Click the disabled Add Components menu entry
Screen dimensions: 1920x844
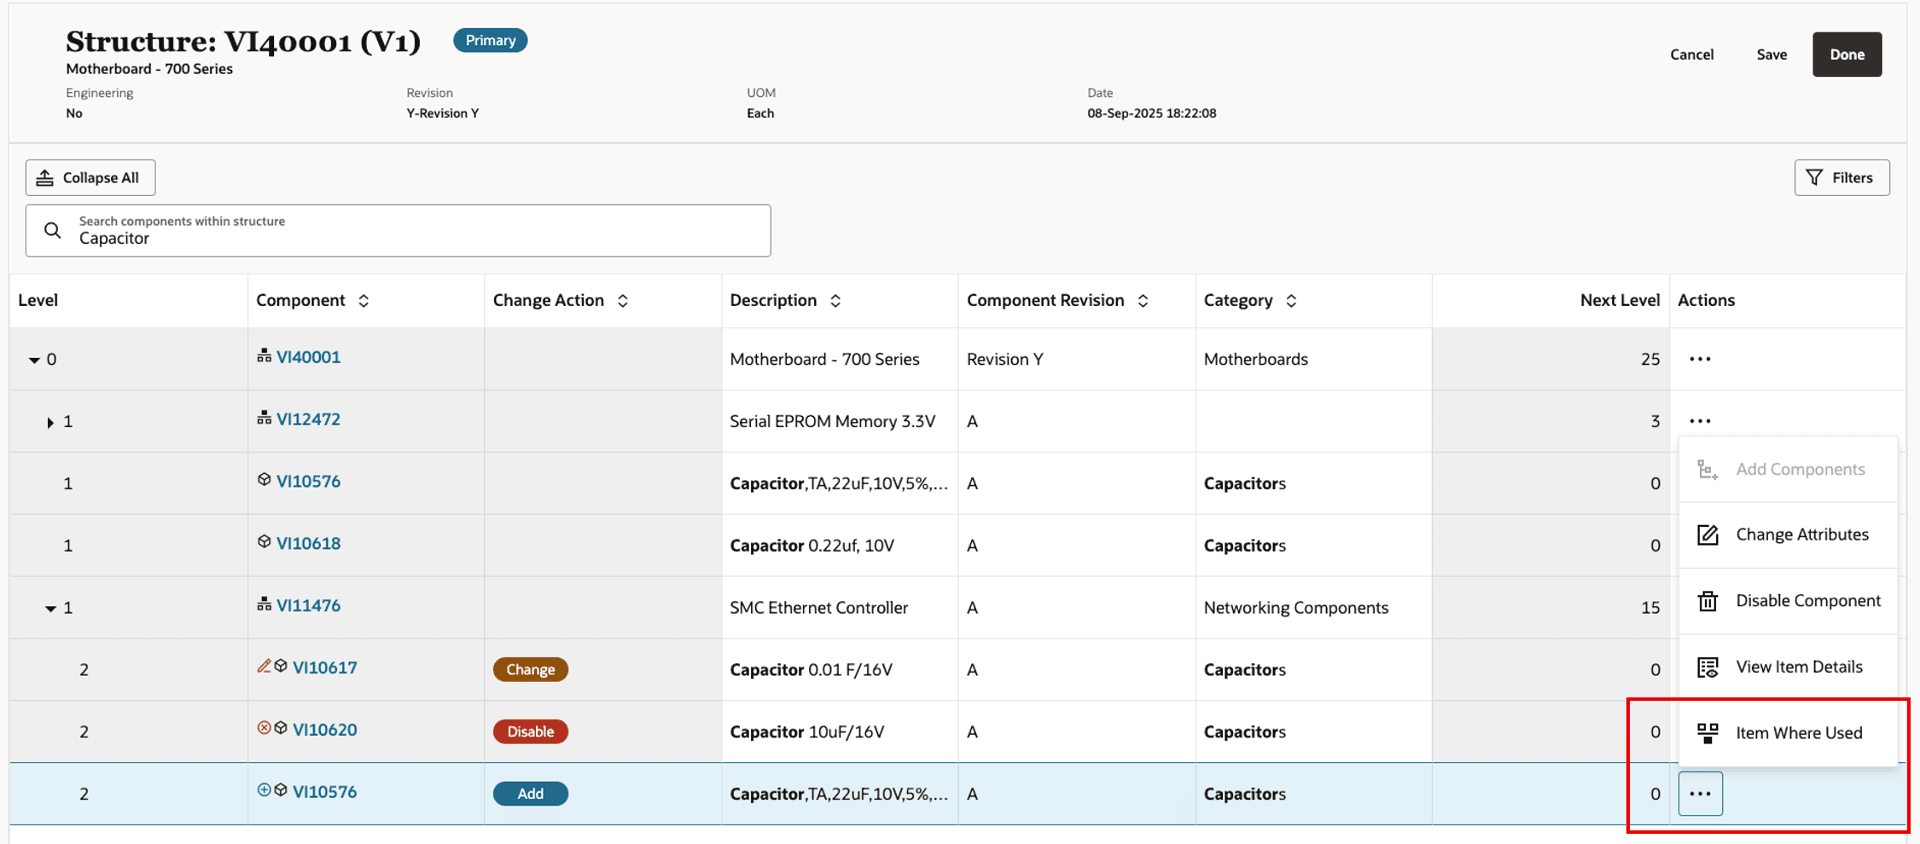coord(1788,469)
